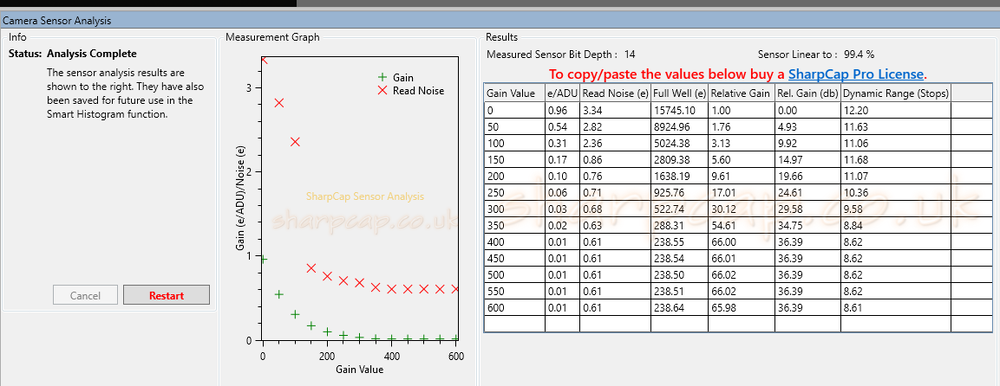Viewport: 1000px width, 386px height.
Task: Select the Full Well cell 5024.38
Action: tap(680, 144)
